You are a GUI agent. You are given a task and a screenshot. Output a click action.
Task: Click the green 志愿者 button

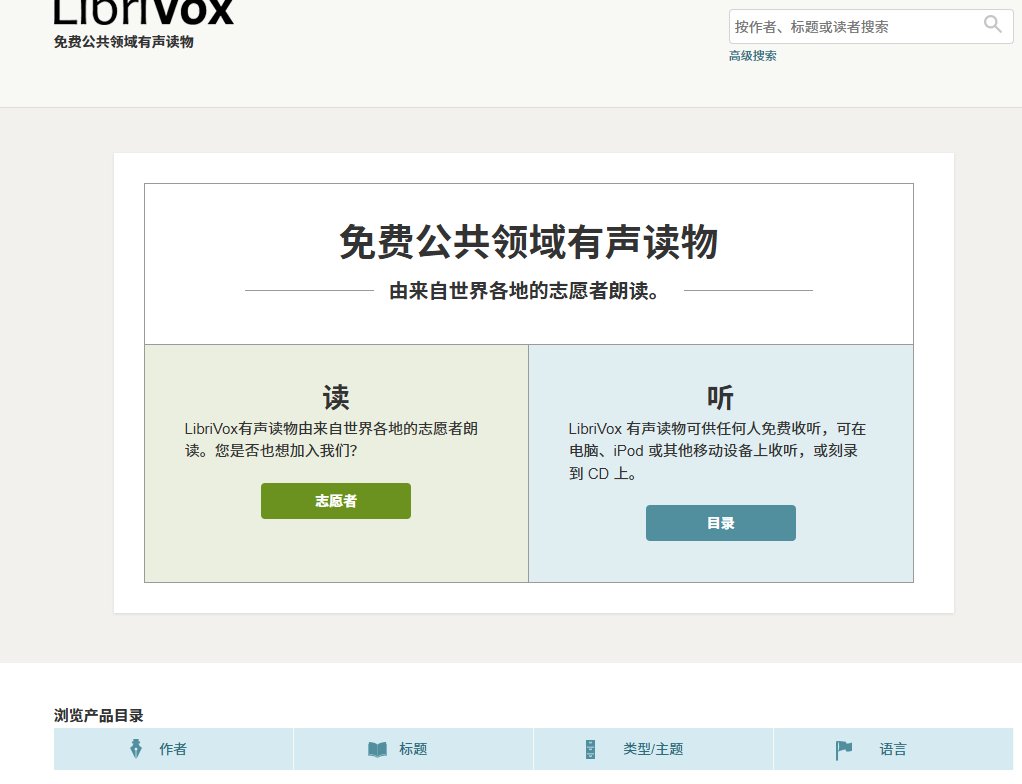[x=336, y=501]
